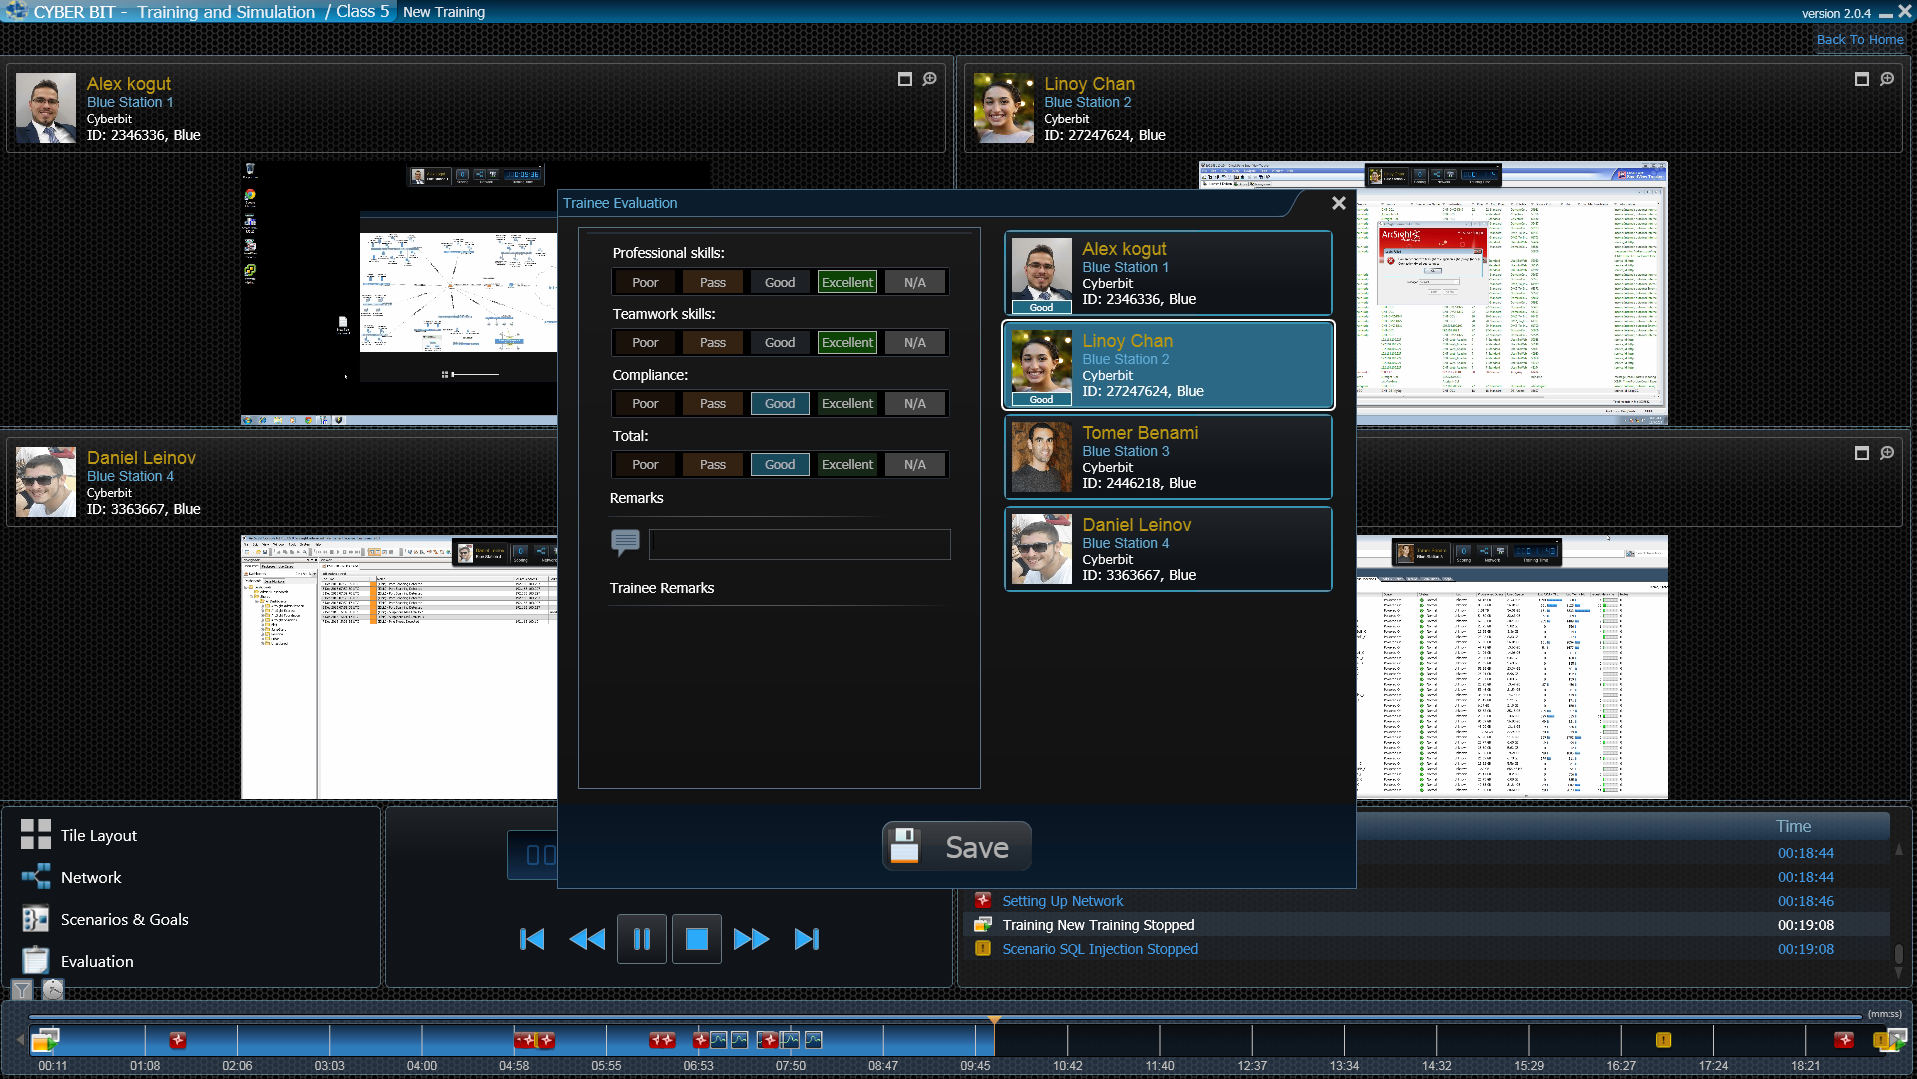Click the Pause playback button
The height and width of the screenshot is (1079, 1917).
(641, 939)
